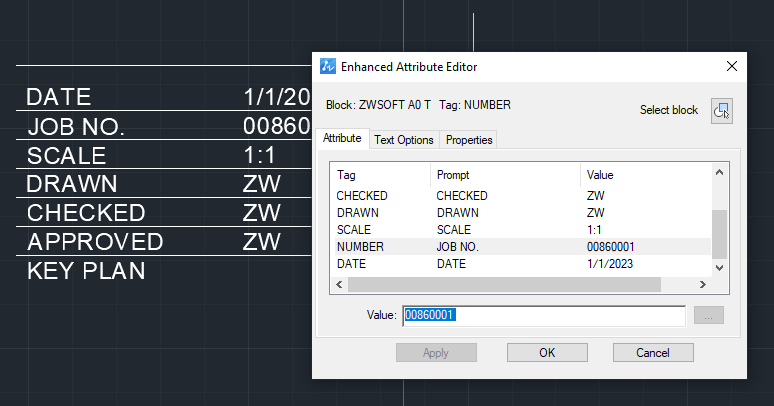This screenshot has width=774, height=406.
Task: Click the 00860001 value cell in list
Action: tap(611, 246)
